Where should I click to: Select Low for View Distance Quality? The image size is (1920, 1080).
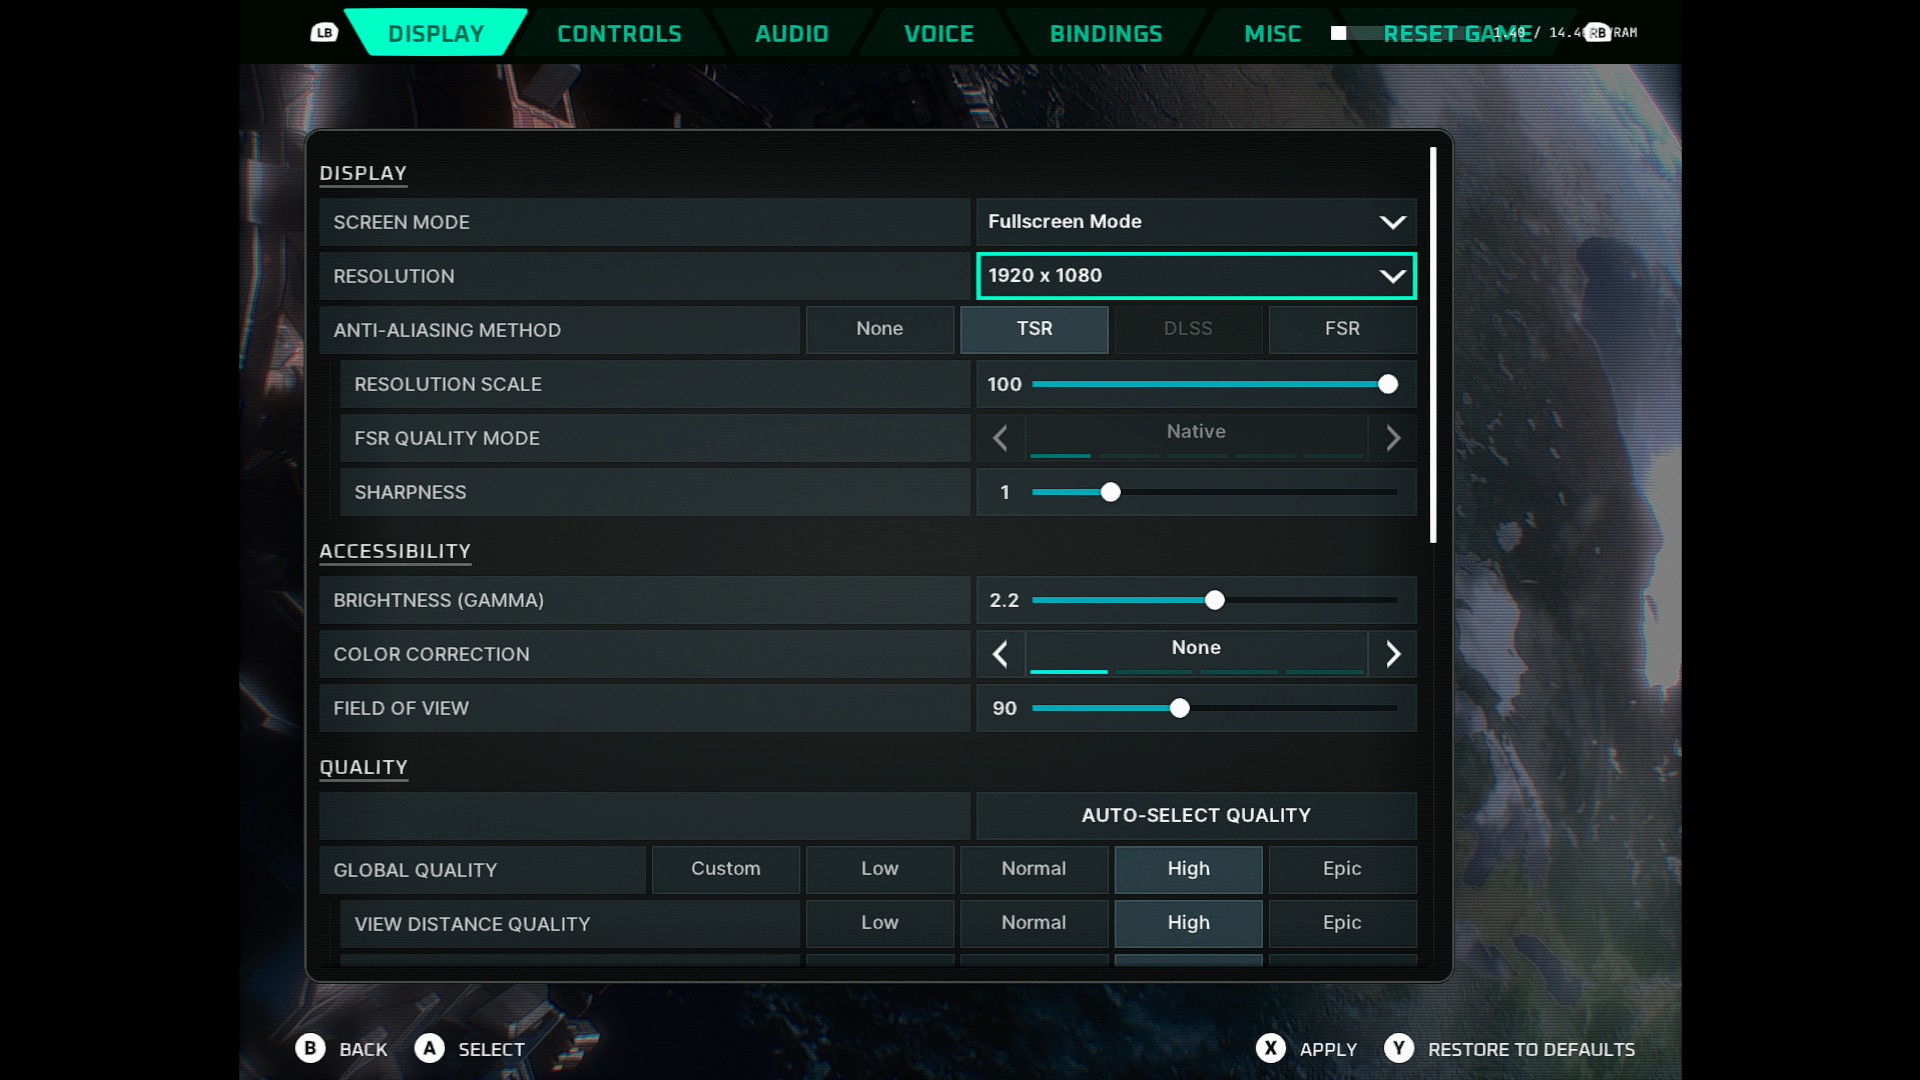[x=879, y=923]
